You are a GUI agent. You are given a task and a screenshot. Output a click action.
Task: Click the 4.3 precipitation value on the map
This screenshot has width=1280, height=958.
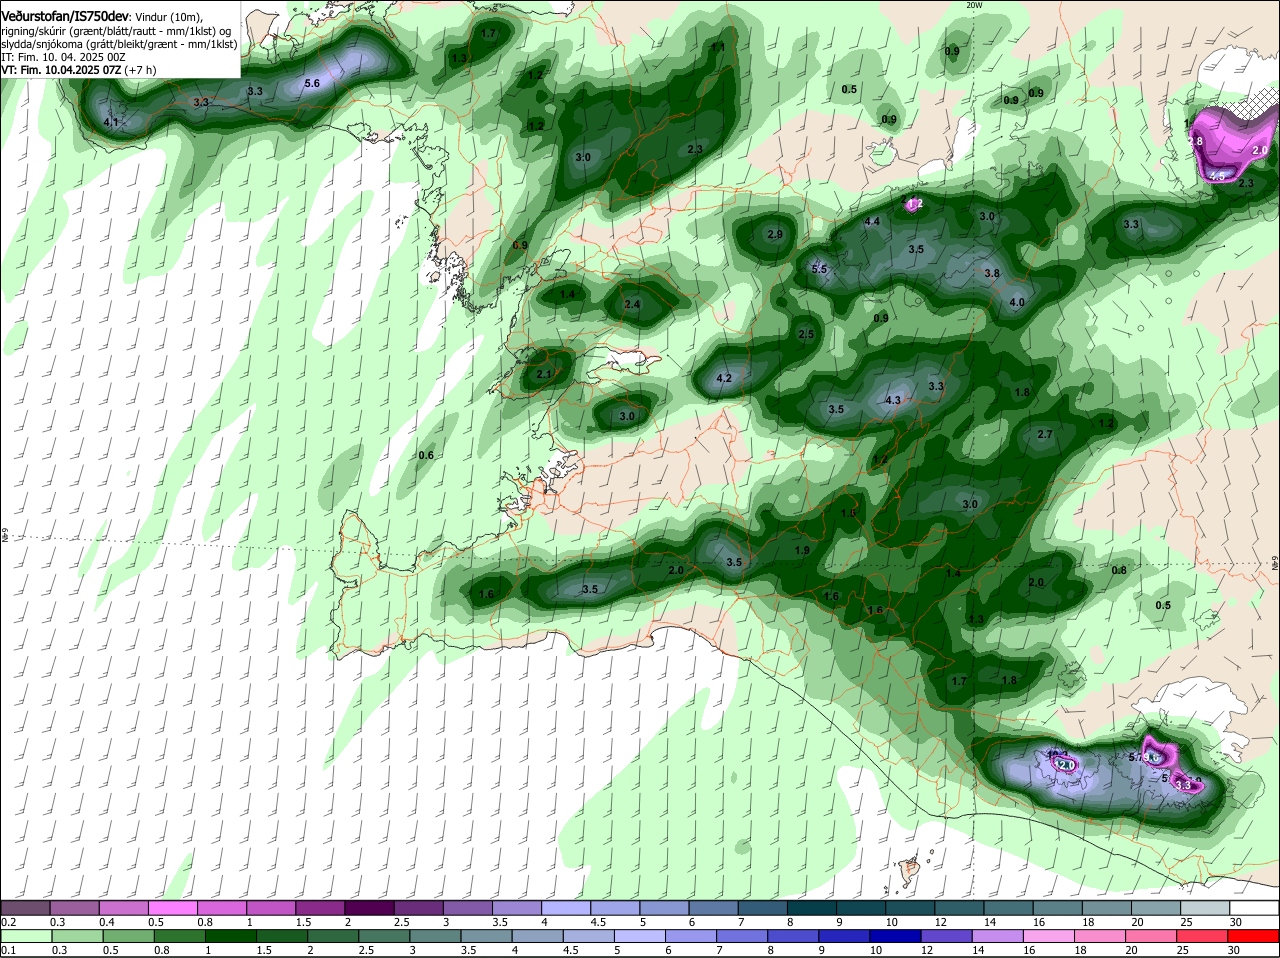pyautogui.click(x=894, y=400)
